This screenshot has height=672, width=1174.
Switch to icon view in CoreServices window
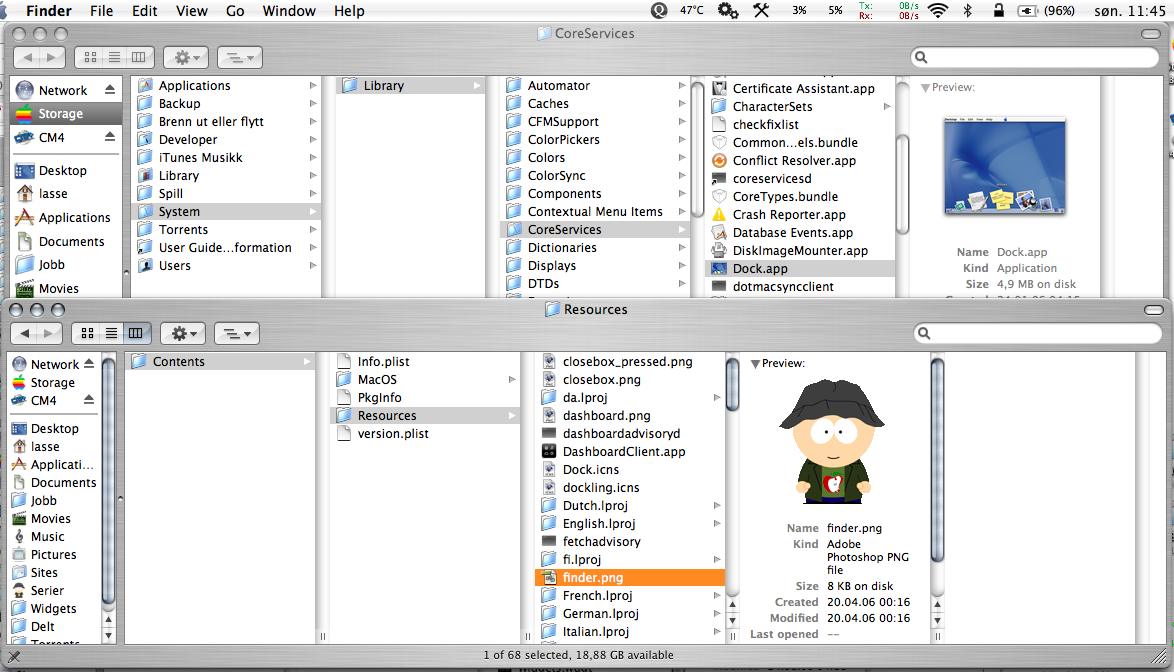tap(91, 57)
